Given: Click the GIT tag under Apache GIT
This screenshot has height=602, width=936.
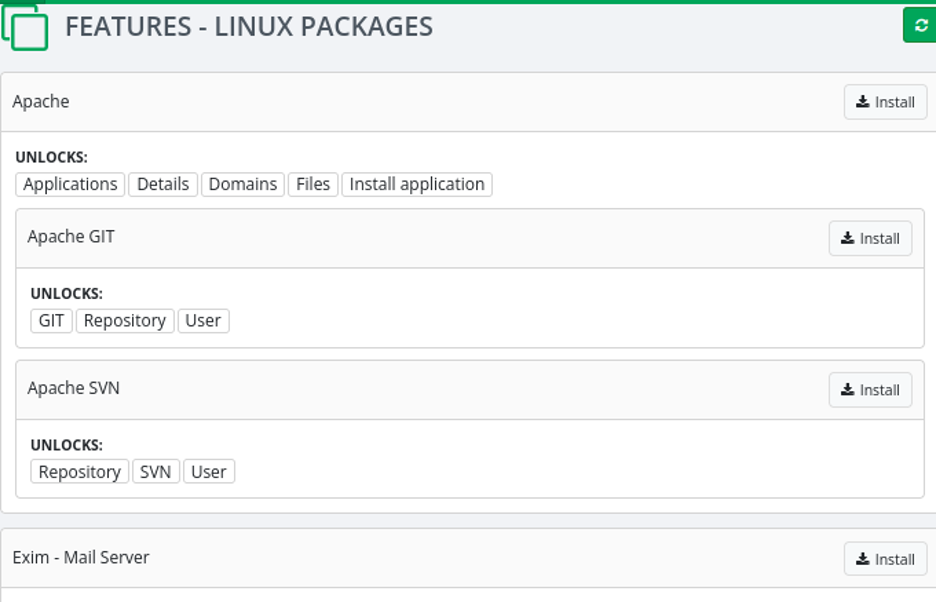Looking at the screenshot, I should 51,321.
